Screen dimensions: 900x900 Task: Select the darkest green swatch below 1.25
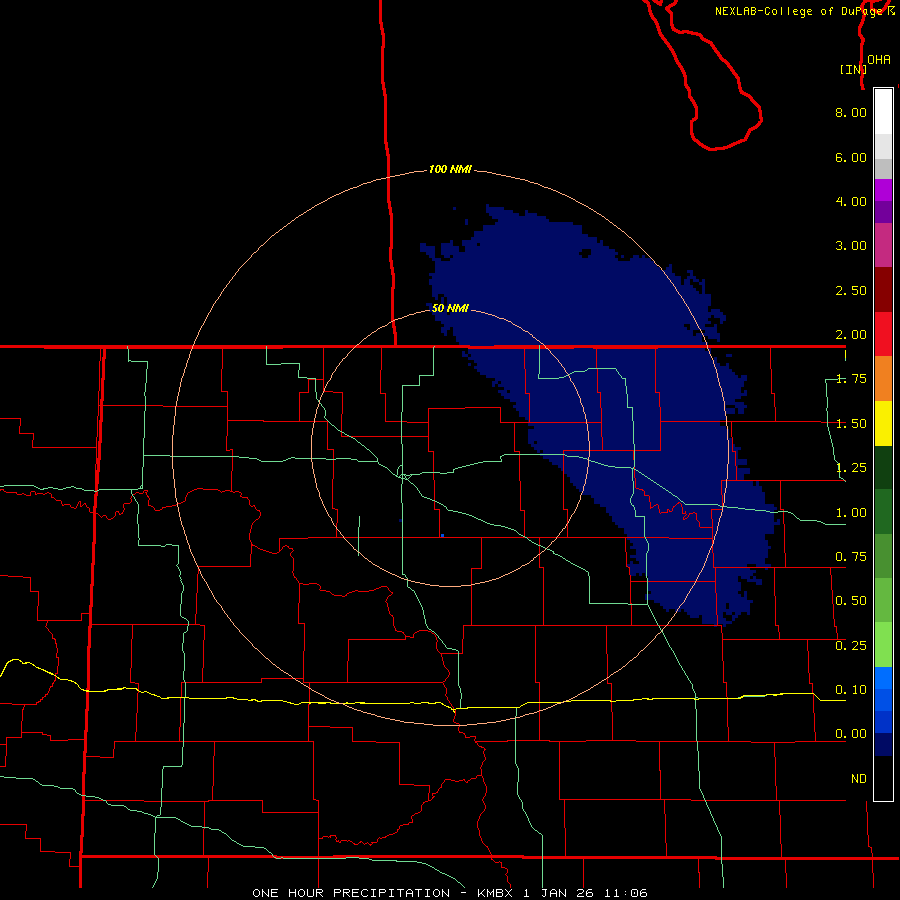point(883,467)
